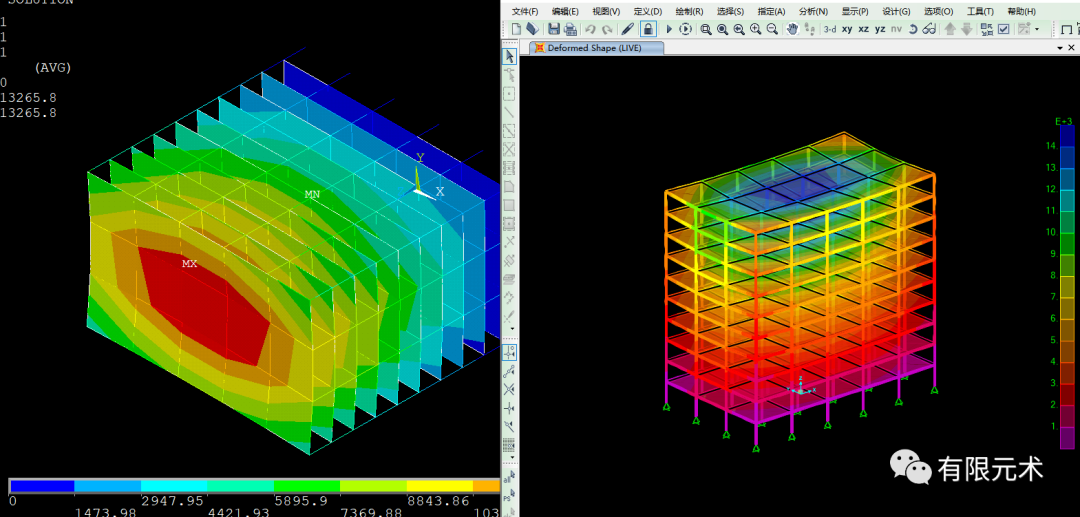The height and width of the screenshot is (517, 1080).
Task: Open the 视图(V) menu
Action: (606, 11)
